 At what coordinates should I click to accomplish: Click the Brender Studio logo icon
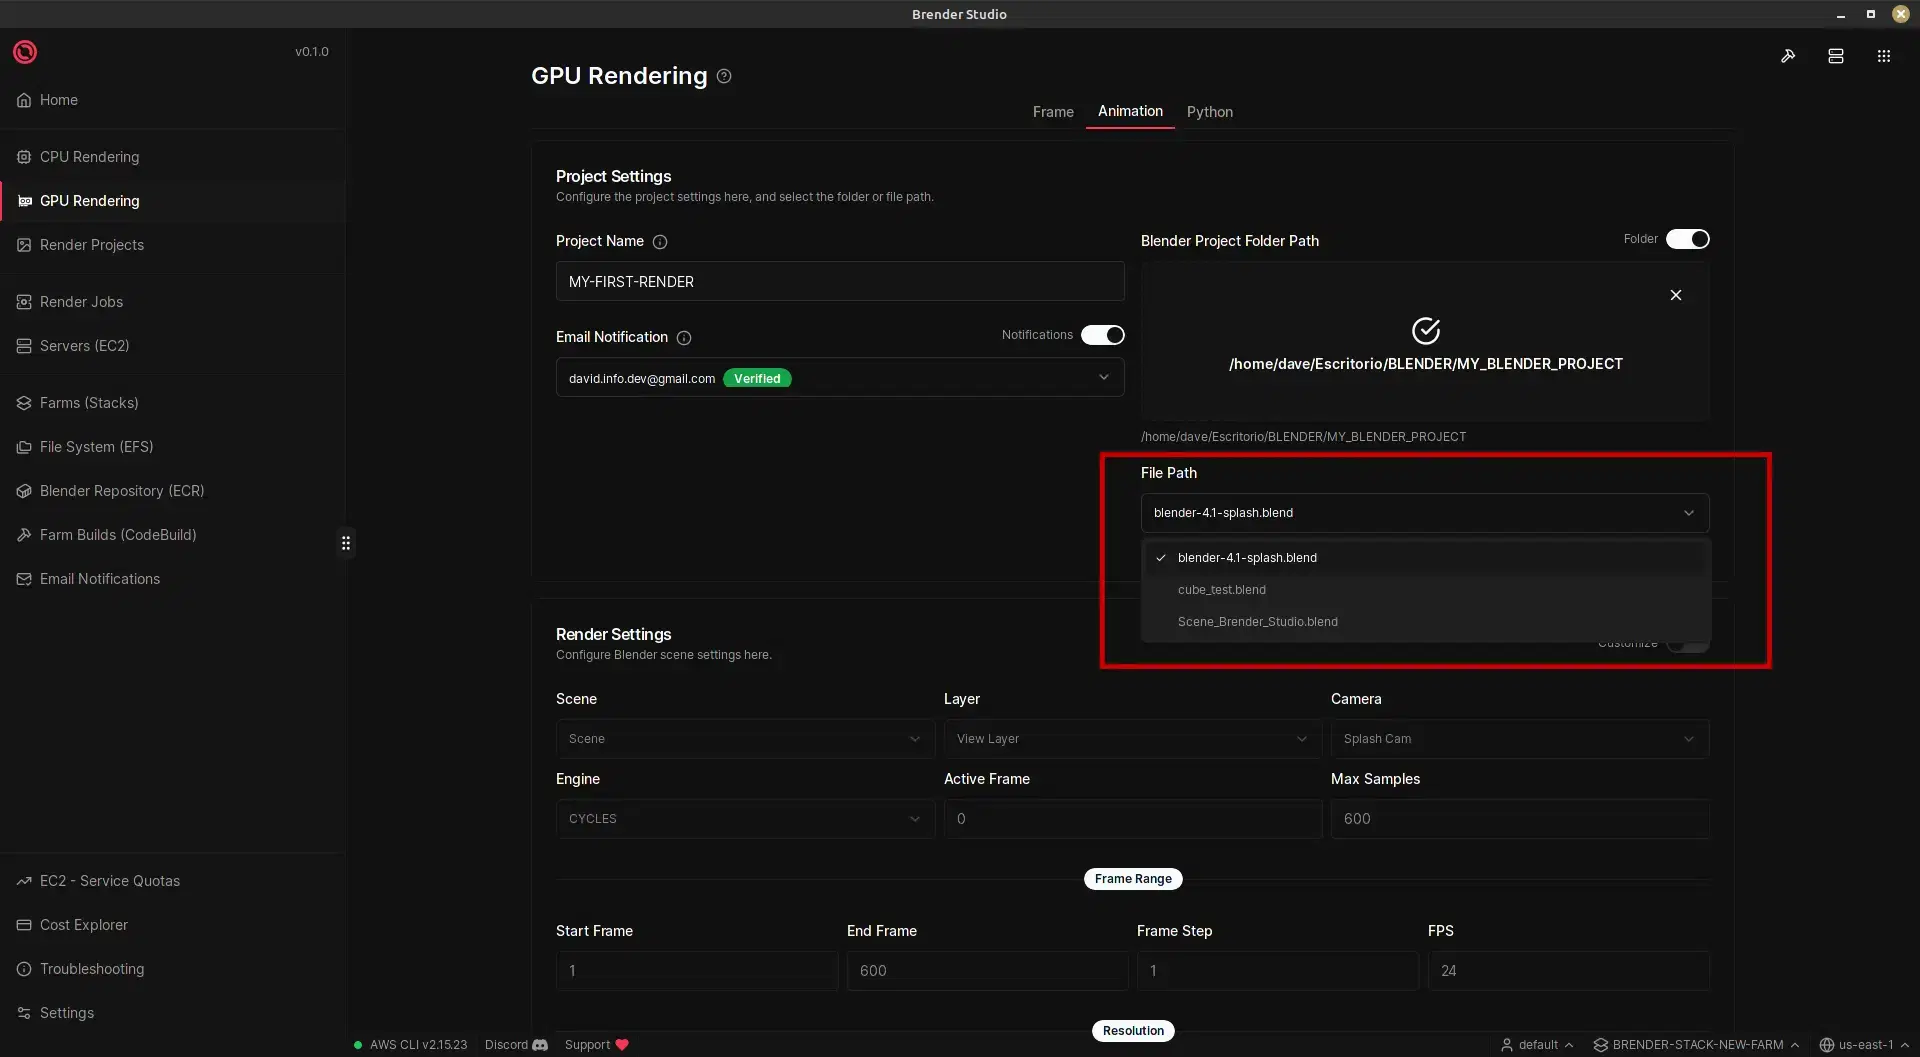tap(25, 52)
